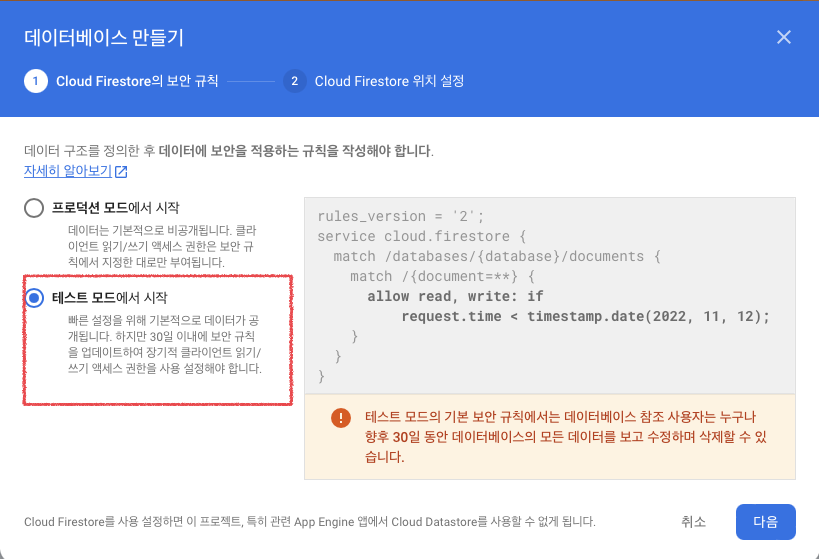This screenshot has width=819, height=559.
Task: Close the 데이터베이스 만들기 dialog with X
Action: click(x=783, y=37)
